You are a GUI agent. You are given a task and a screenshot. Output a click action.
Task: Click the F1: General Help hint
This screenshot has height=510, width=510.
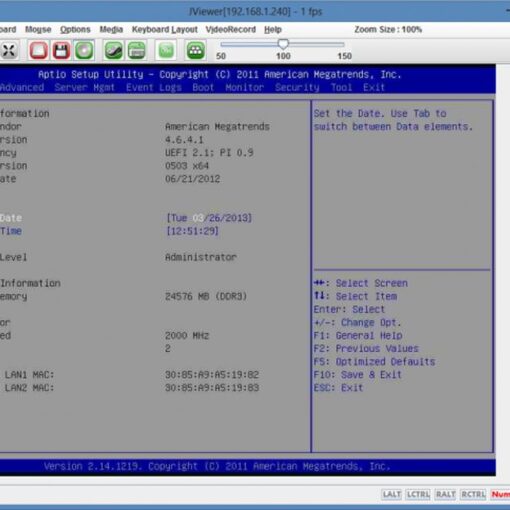(358, 335)
